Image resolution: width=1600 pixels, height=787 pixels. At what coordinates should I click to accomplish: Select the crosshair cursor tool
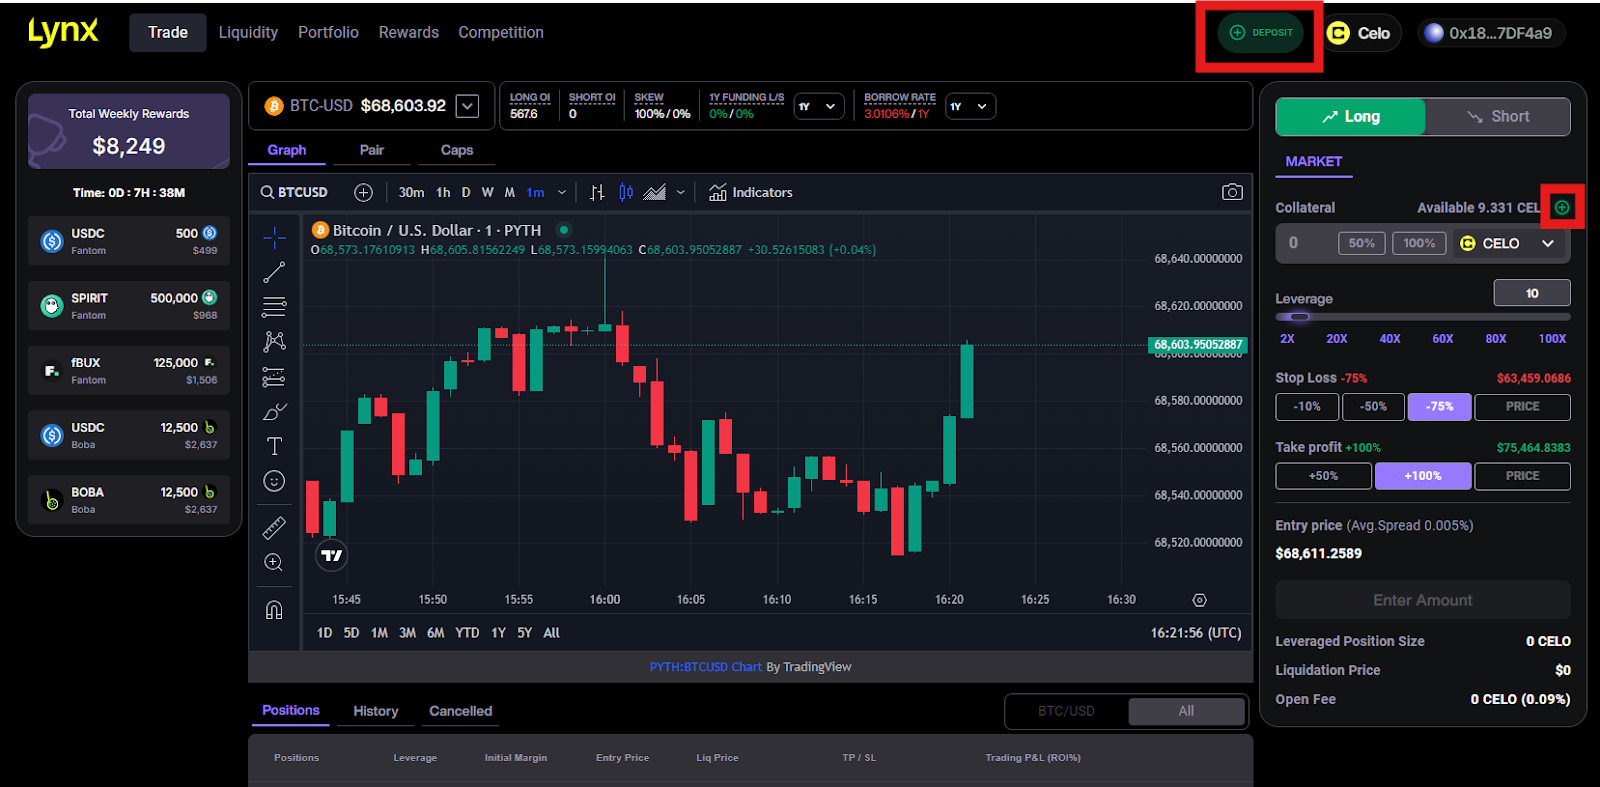[274, 237]
